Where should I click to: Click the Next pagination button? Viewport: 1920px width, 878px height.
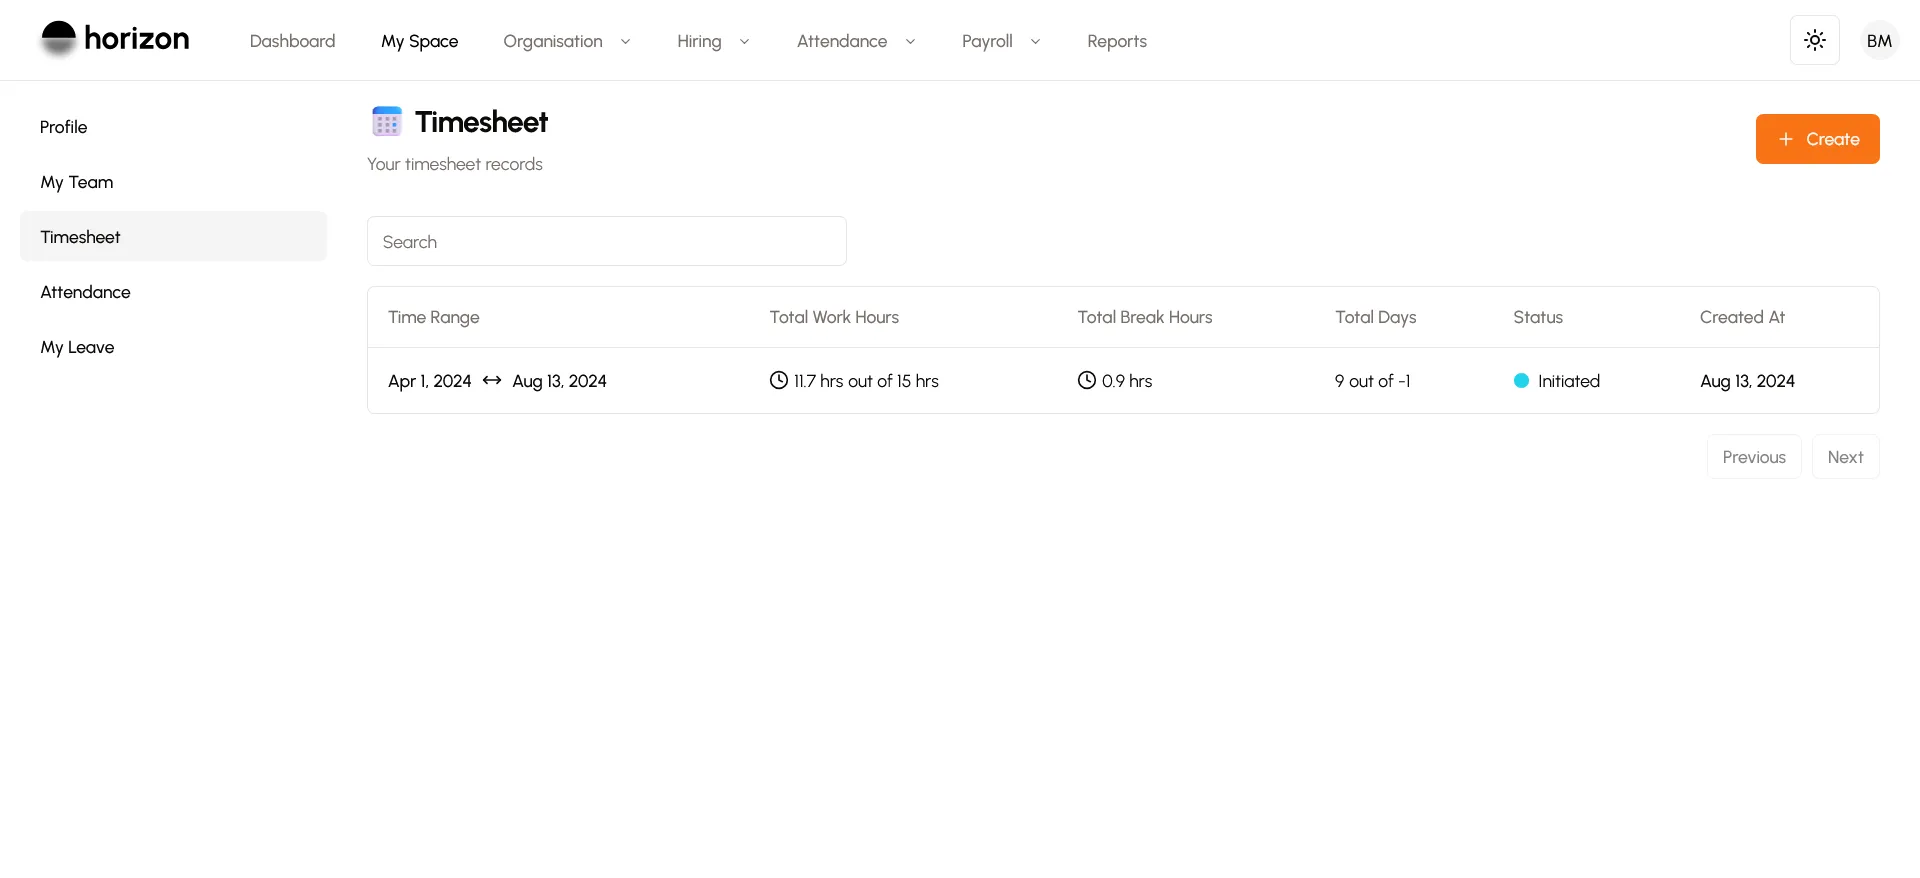(1845, 457)
